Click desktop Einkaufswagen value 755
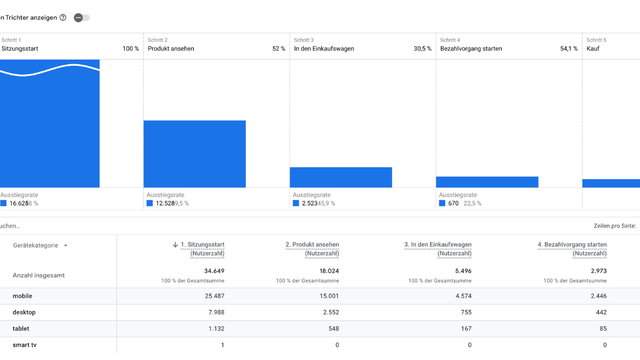 [466, 312]
